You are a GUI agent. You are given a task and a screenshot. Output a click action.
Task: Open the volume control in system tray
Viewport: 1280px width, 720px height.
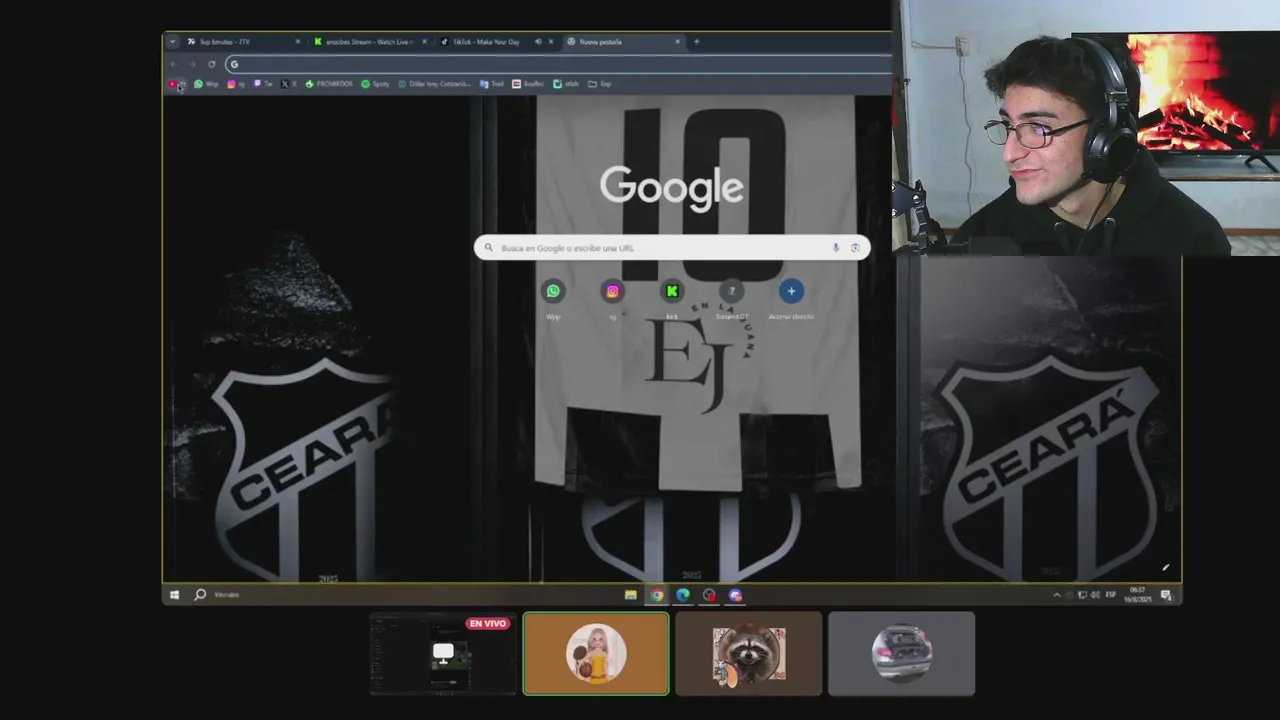coord(1095,595)
